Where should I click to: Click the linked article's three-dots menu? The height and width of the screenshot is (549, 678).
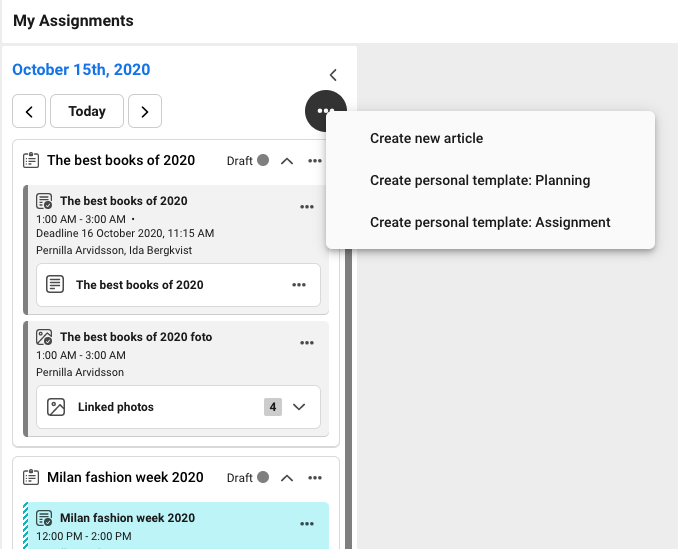299,285
